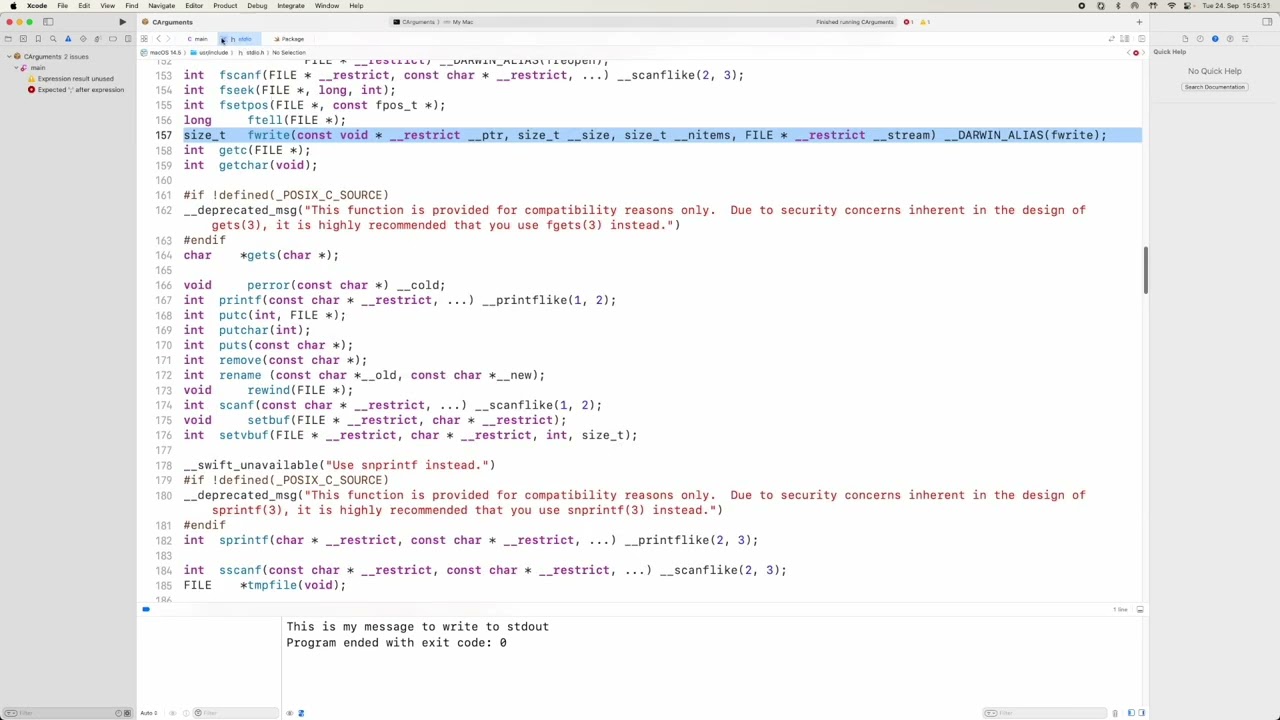This screenshot has width=1280, height=720.
Task: Open the Project navigator folder icon
Action: (9, 39)
